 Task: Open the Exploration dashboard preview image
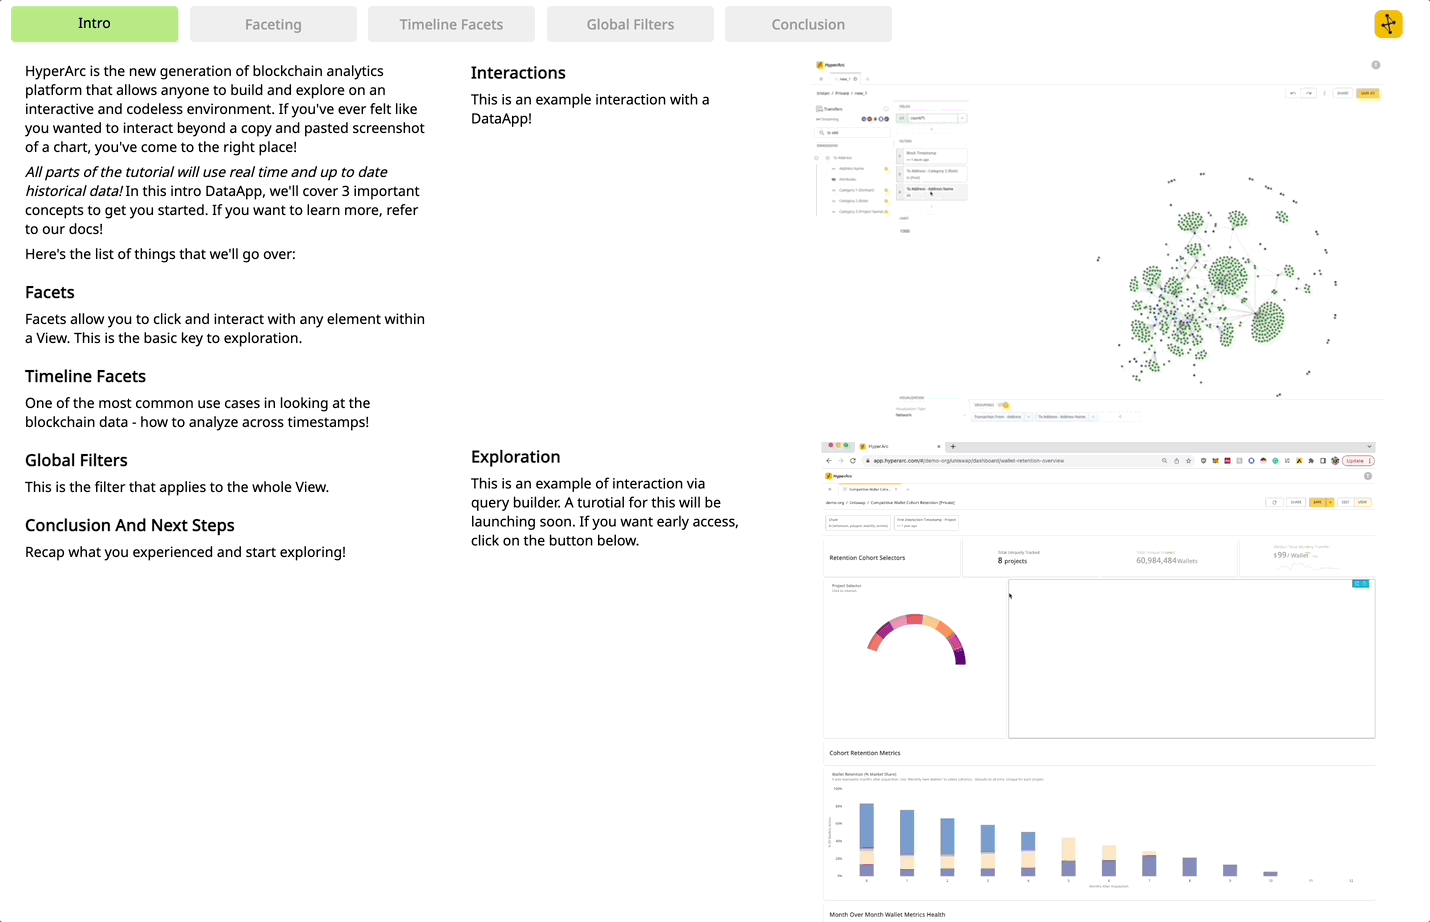(x=1100, y=680)
